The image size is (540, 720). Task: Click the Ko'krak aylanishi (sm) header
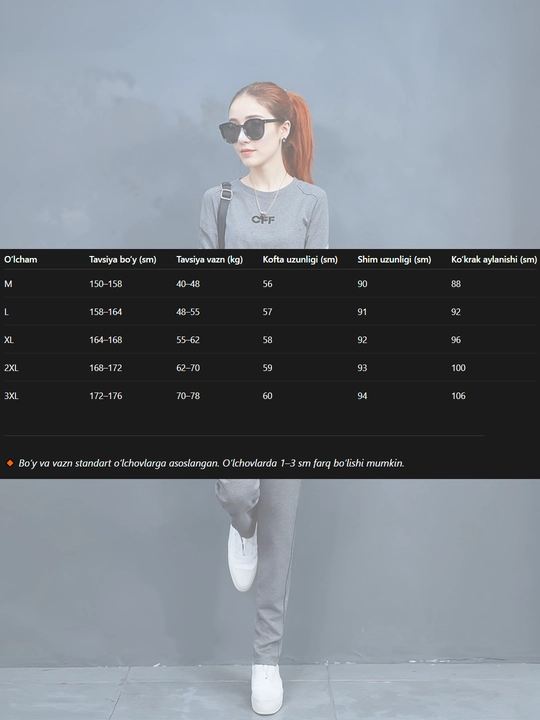pos(494,260)
